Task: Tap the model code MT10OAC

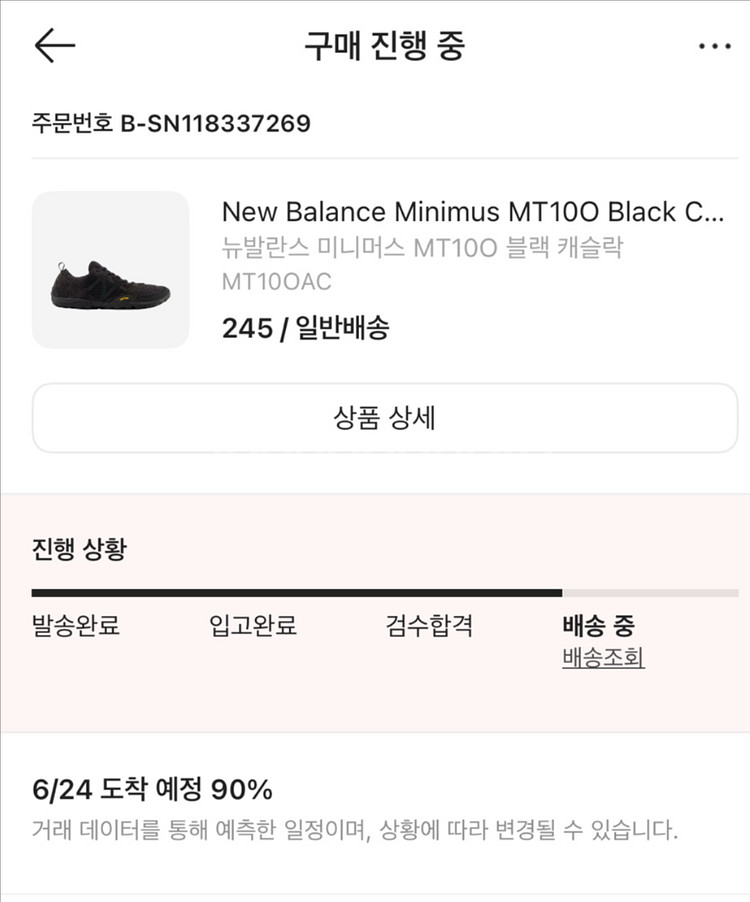Action: coord(276,282)
